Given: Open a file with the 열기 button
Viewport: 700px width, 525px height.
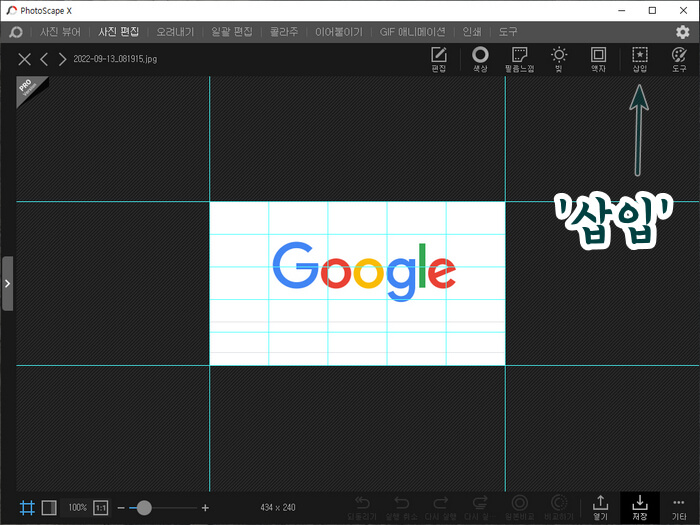Looking at the screenshot, I should [x=600, y=508].
